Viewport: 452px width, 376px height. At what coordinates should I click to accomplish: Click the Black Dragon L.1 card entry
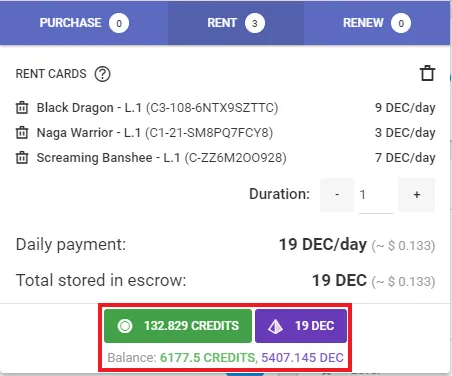pyautogui.click(x=157, y=108)
